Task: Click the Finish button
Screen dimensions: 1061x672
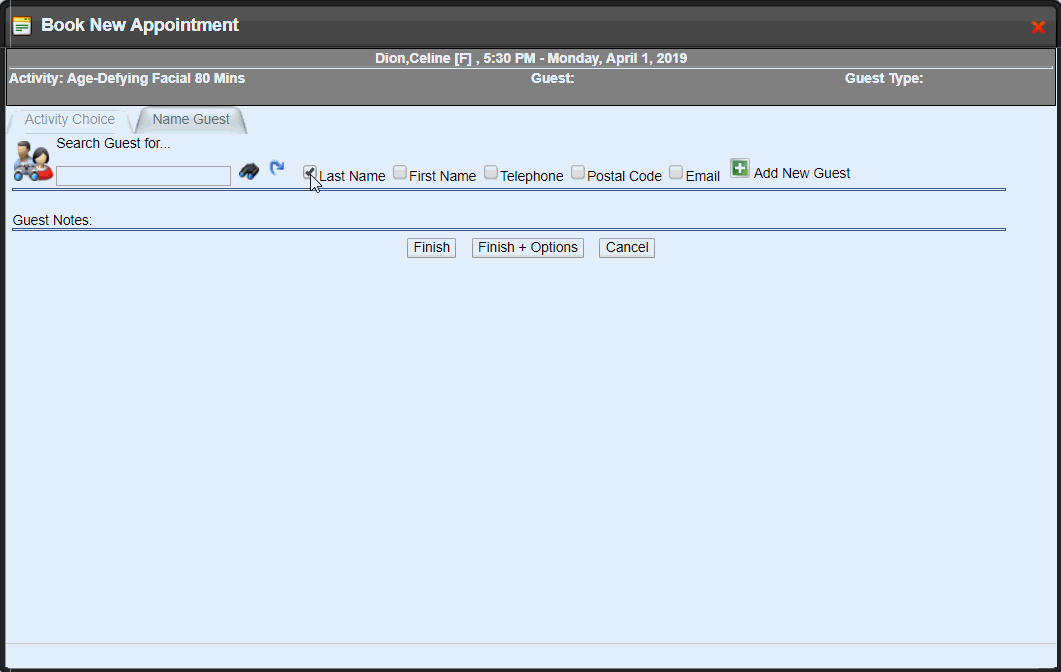Action: click(x=432, y=248)
